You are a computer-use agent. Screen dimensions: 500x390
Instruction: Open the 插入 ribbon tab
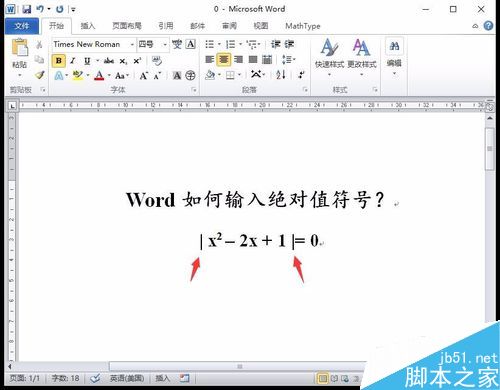(88, 26)
